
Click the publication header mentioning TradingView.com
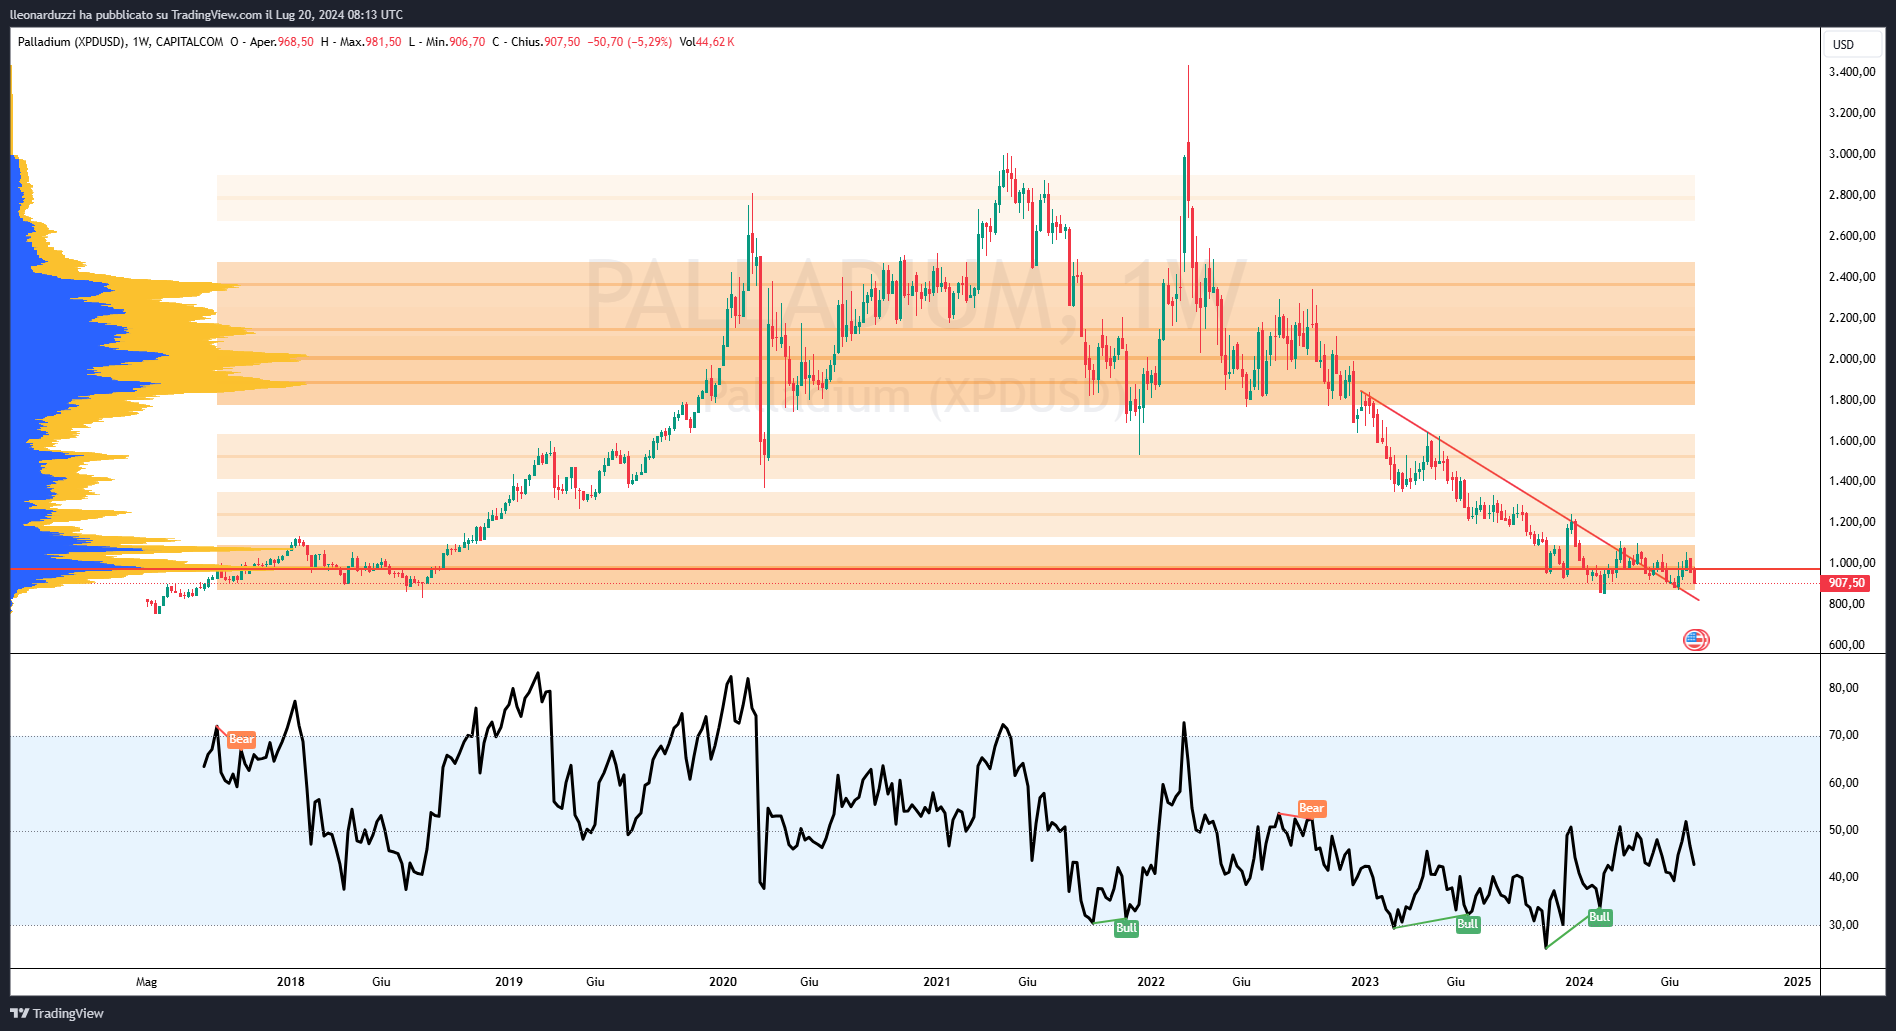(206, 14)
